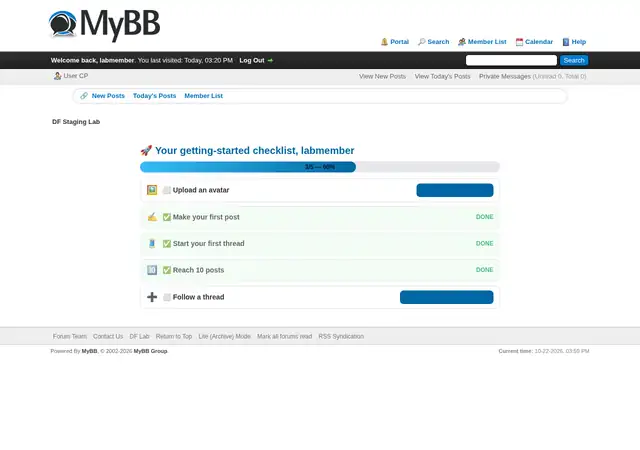640x450 pixels.
Task: Click the checklist progress bar
Action: pos(320,167)
